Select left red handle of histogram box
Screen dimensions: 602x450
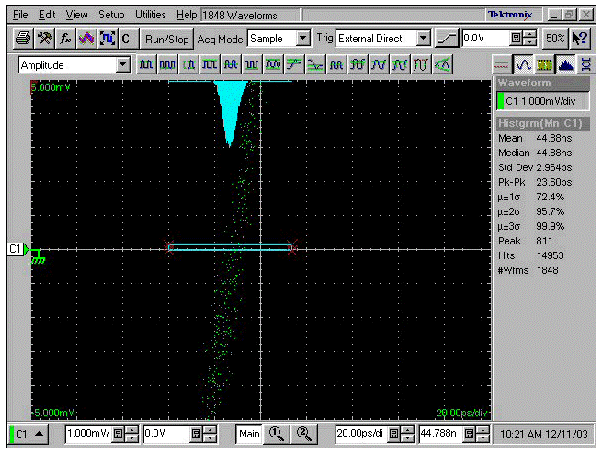(x=169, y=247)
